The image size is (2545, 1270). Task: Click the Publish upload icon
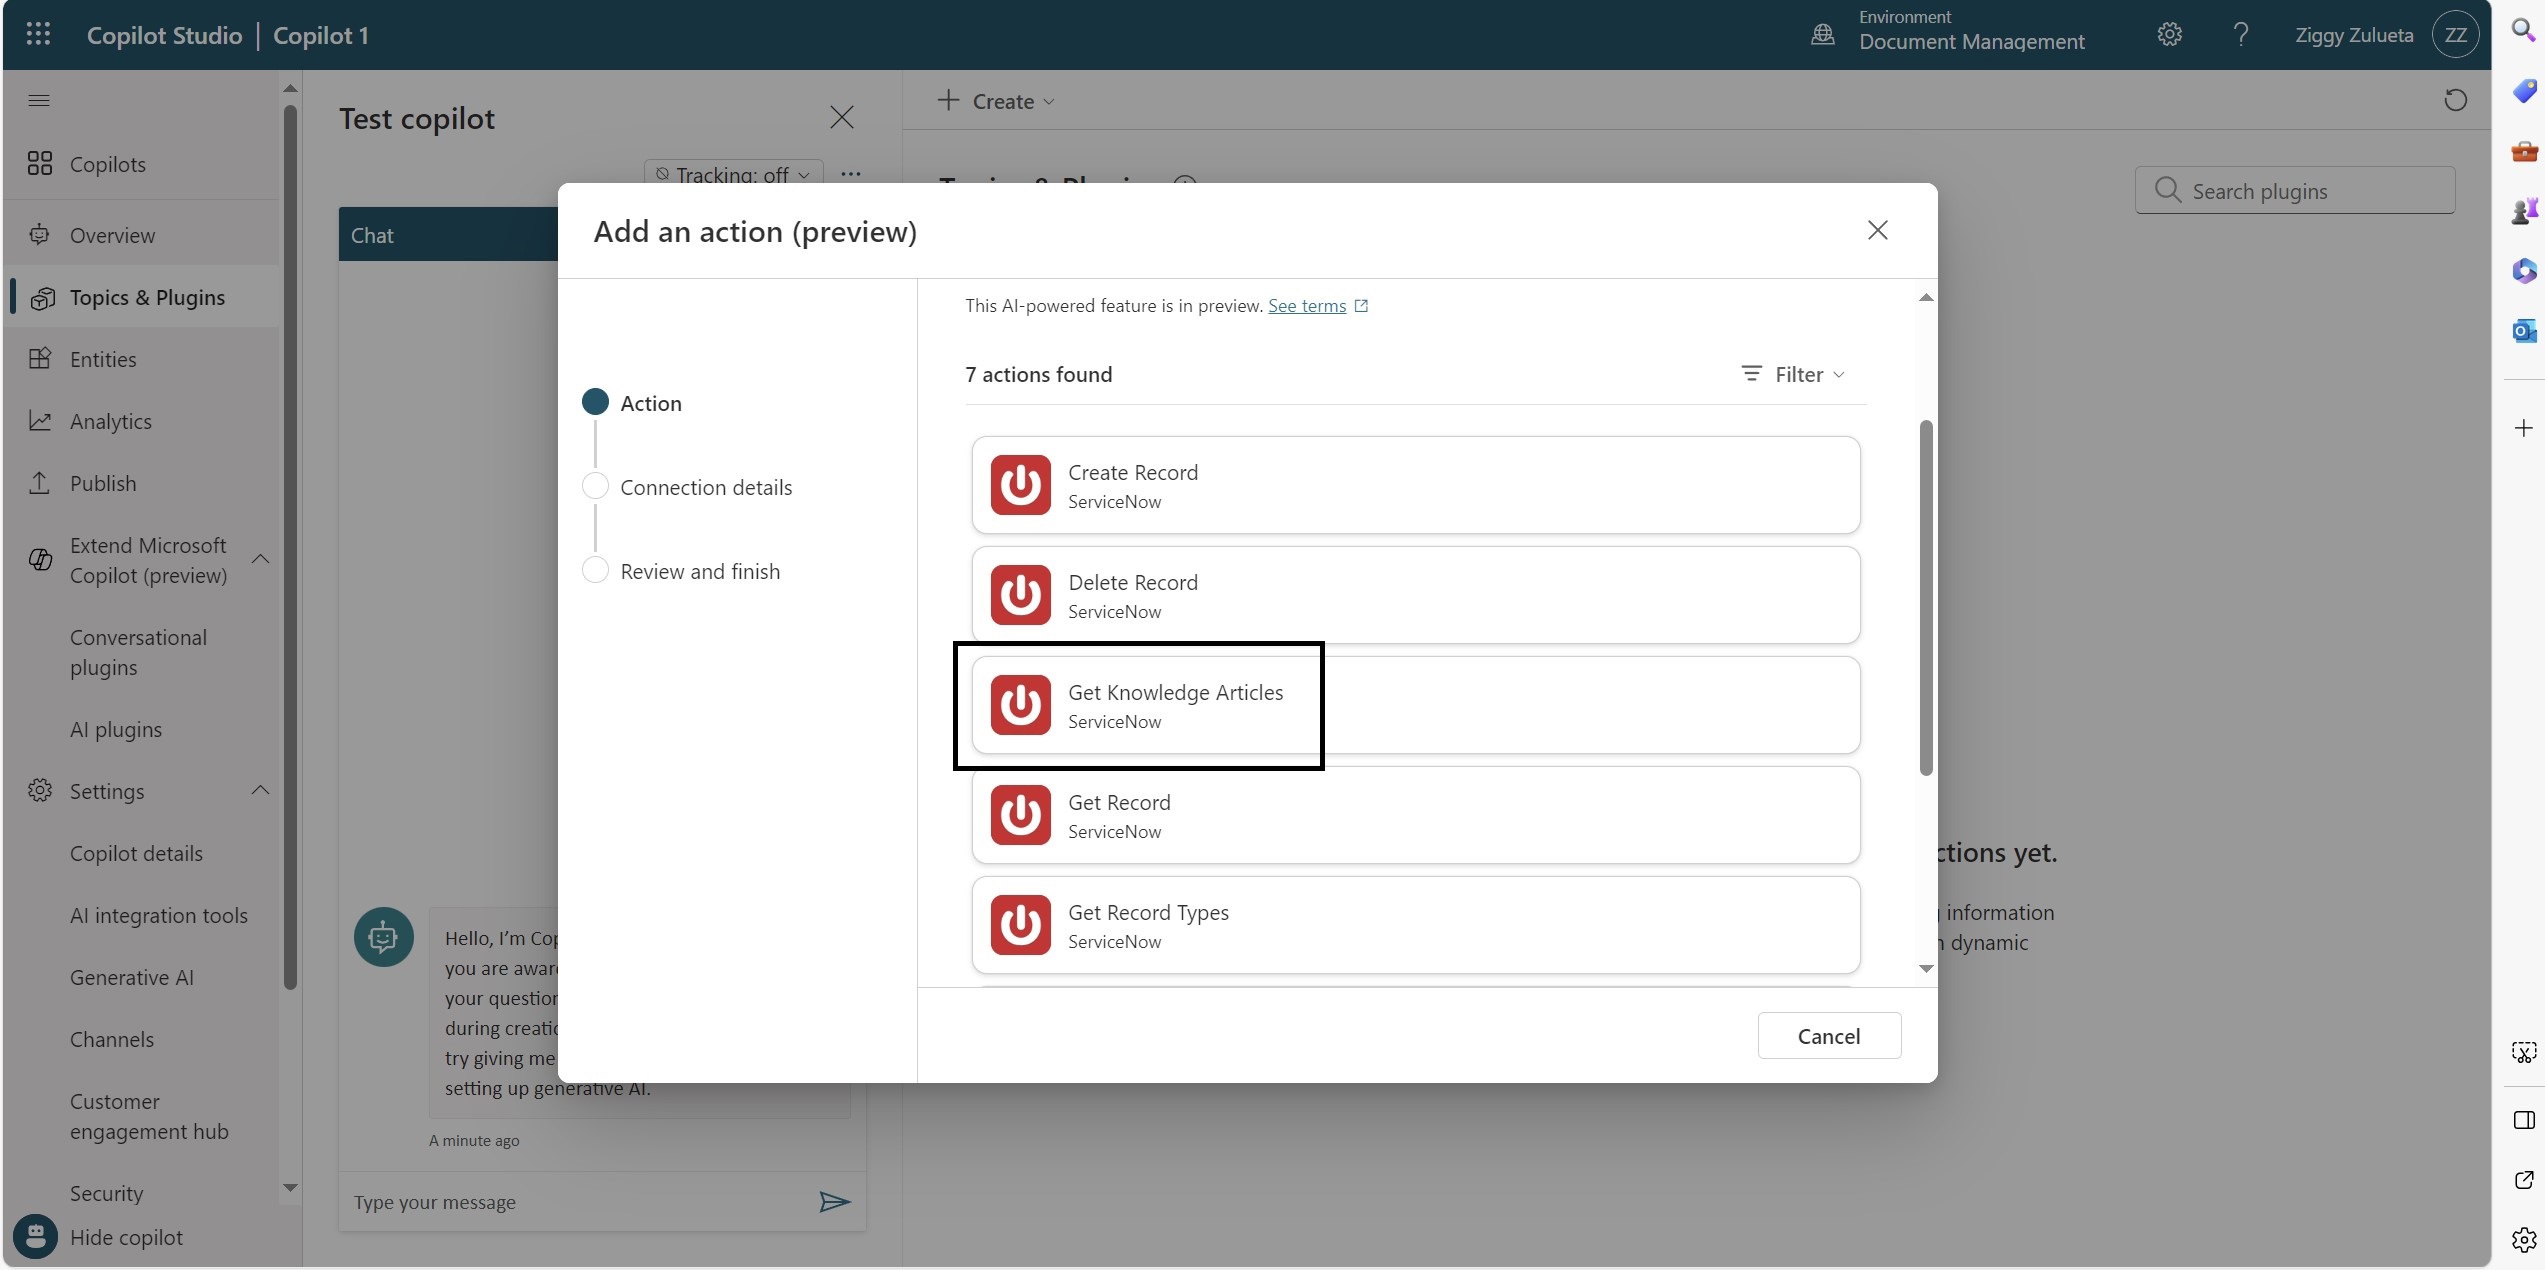click(x=40, y=483)
